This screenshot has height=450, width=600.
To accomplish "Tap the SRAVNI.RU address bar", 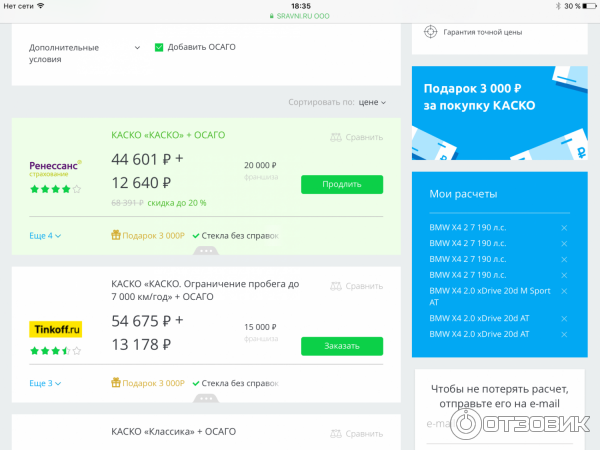I will (300, 16).
